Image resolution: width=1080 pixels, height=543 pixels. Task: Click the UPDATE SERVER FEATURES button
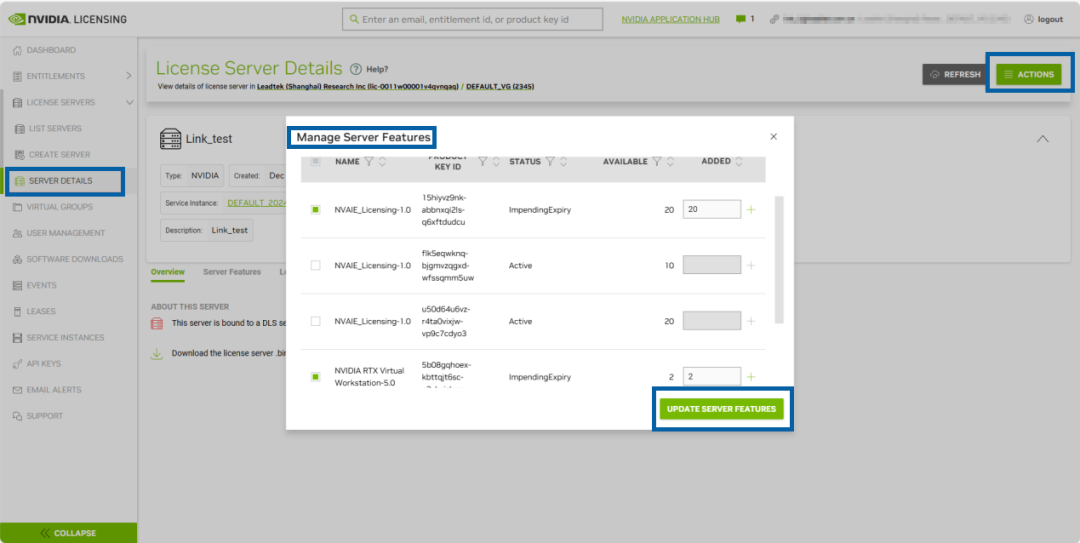(721, 409)
